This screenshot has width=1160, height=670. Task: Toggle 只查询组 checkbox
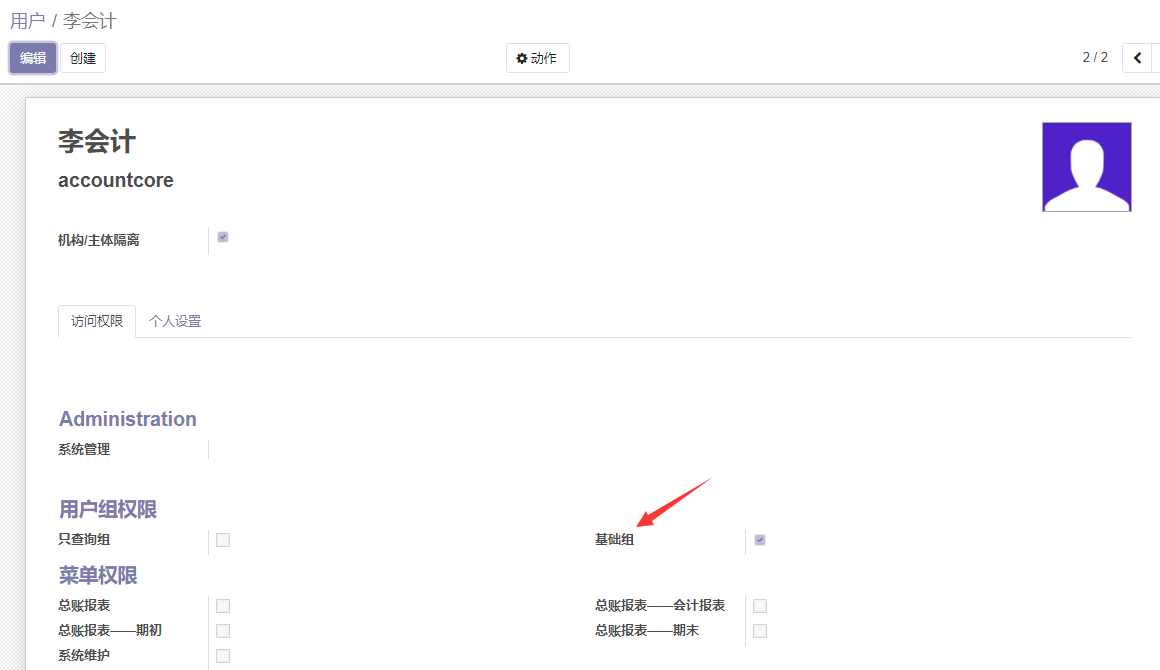(223, 540)
